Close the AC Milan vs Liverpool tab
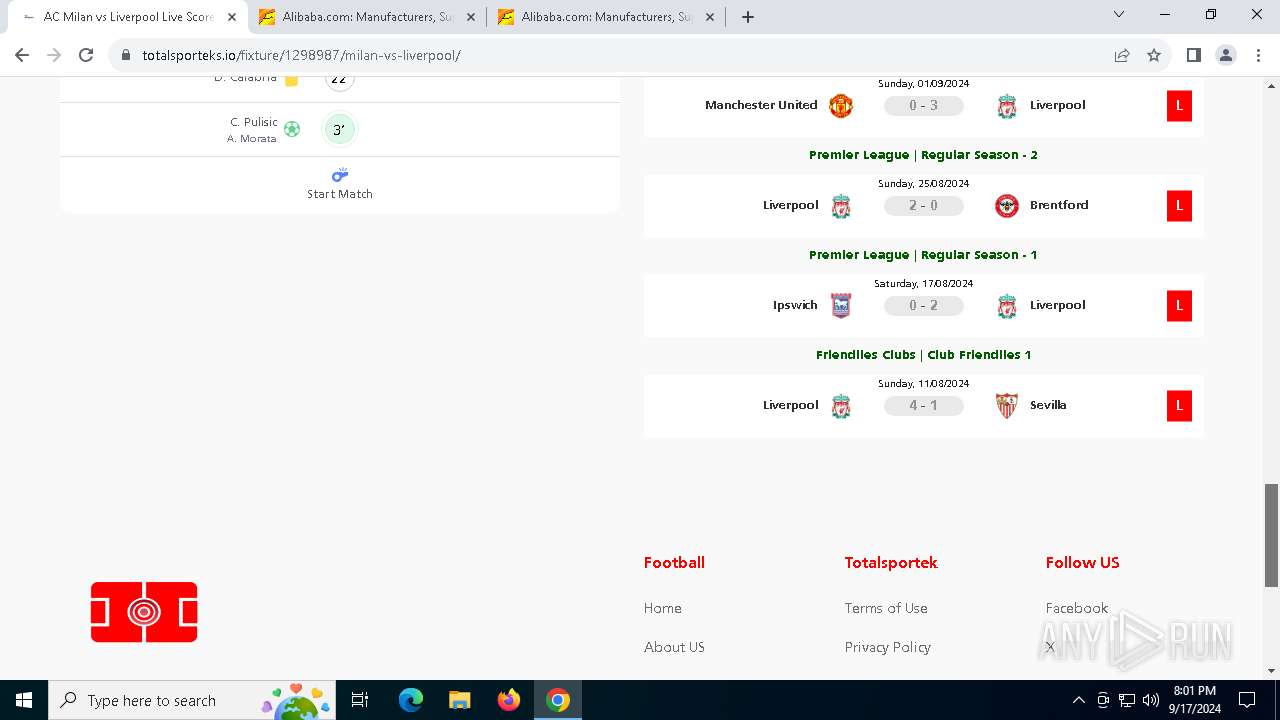 (x=232, y=17)
